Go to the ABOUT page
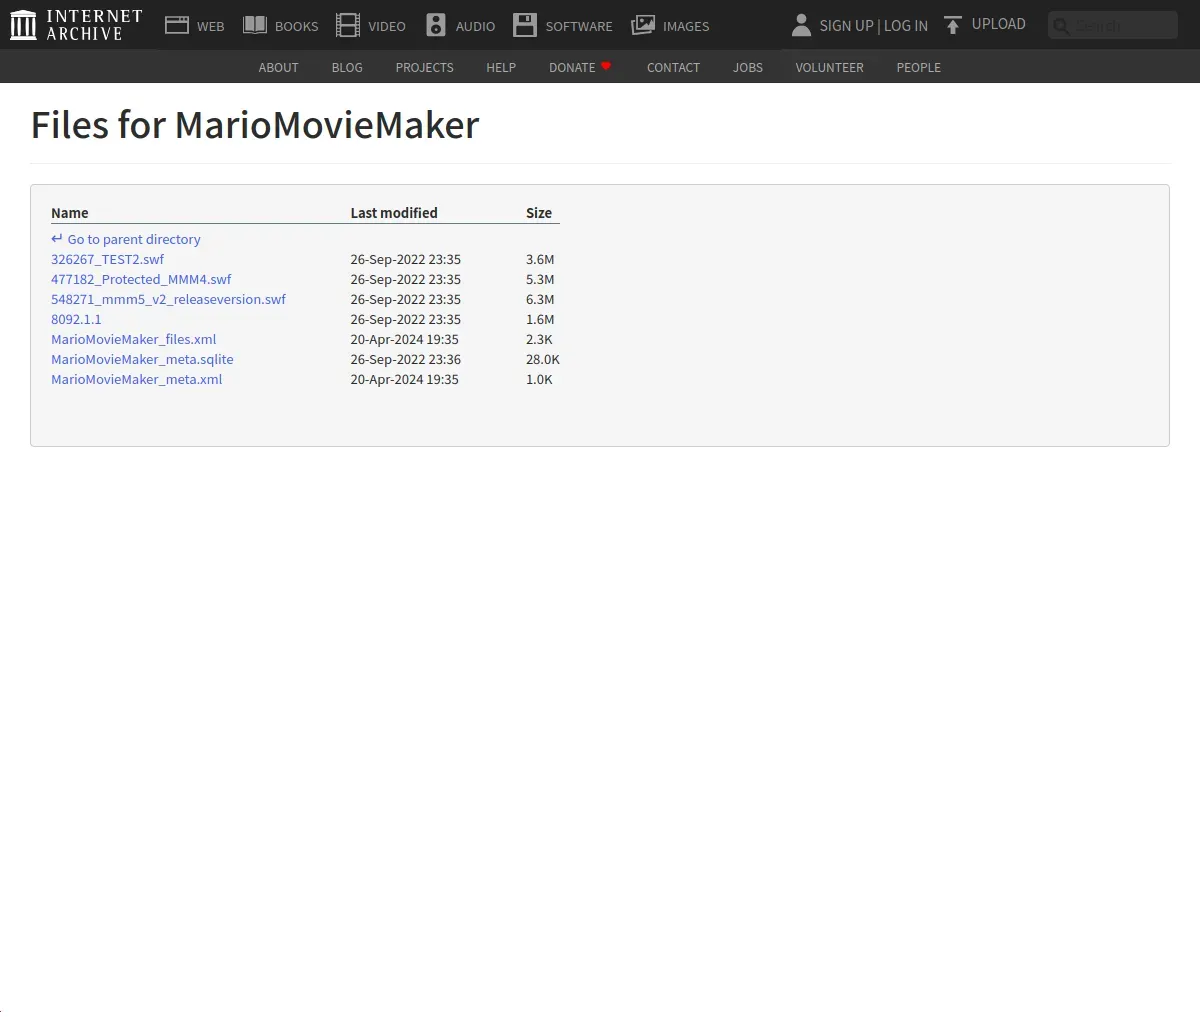1200x1020 pixels. pyautogui.click(x=278, y=67)
